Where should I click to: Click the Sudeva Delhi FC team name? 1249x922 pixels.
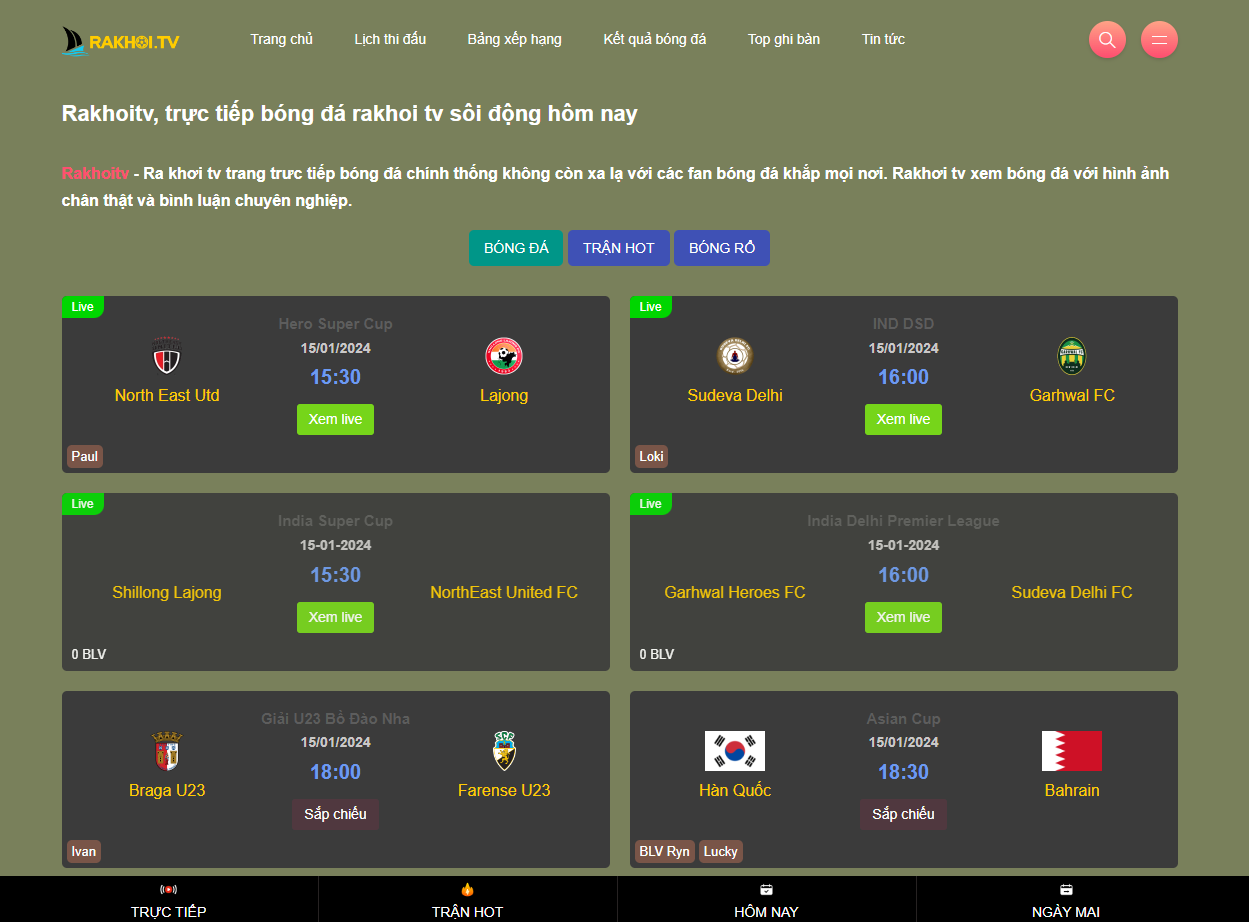pyautogui.click(x=1072, y=592)
